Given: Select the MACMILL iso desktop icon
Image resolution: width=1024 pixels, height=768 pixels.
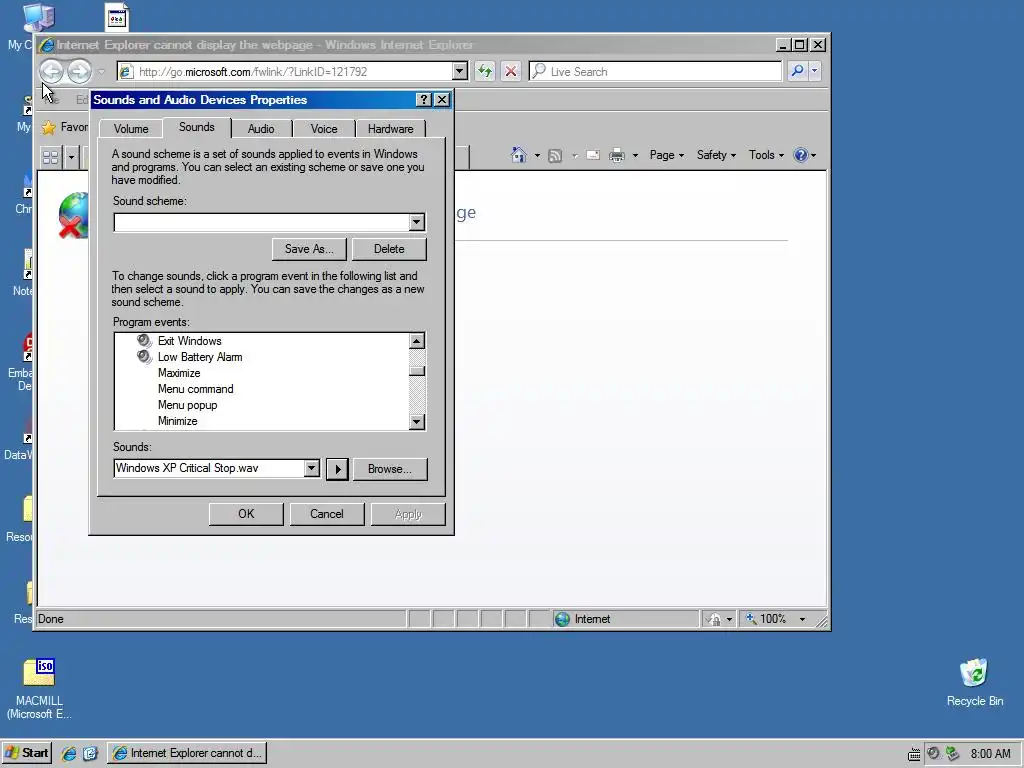Looking at the screenshot, I should tap(39, 673).
